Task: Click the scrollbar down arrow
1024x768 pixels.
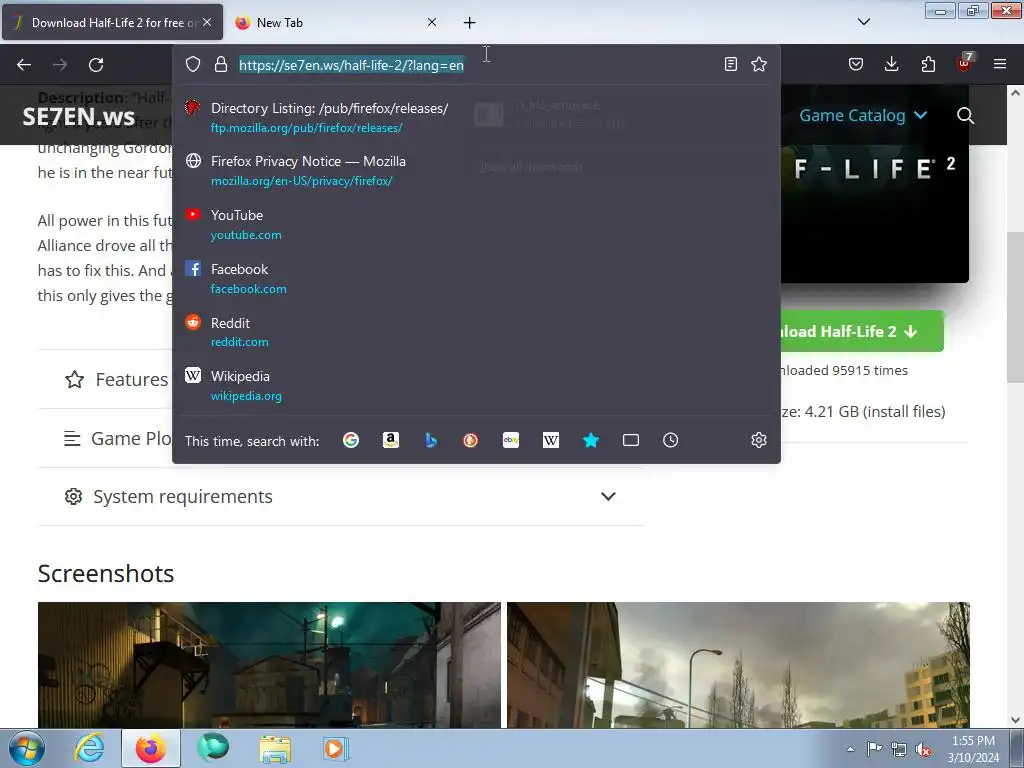Action: 1015,720
